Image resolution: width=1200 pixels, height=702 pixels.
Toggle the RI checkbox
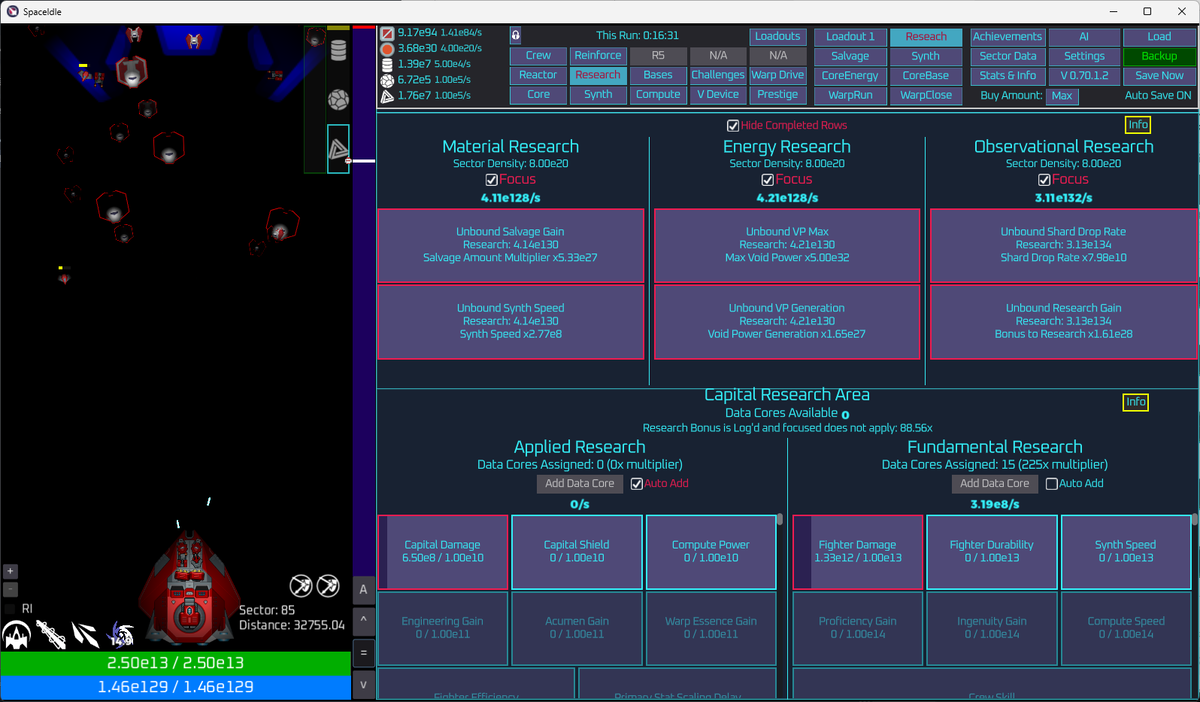(10, 608)
